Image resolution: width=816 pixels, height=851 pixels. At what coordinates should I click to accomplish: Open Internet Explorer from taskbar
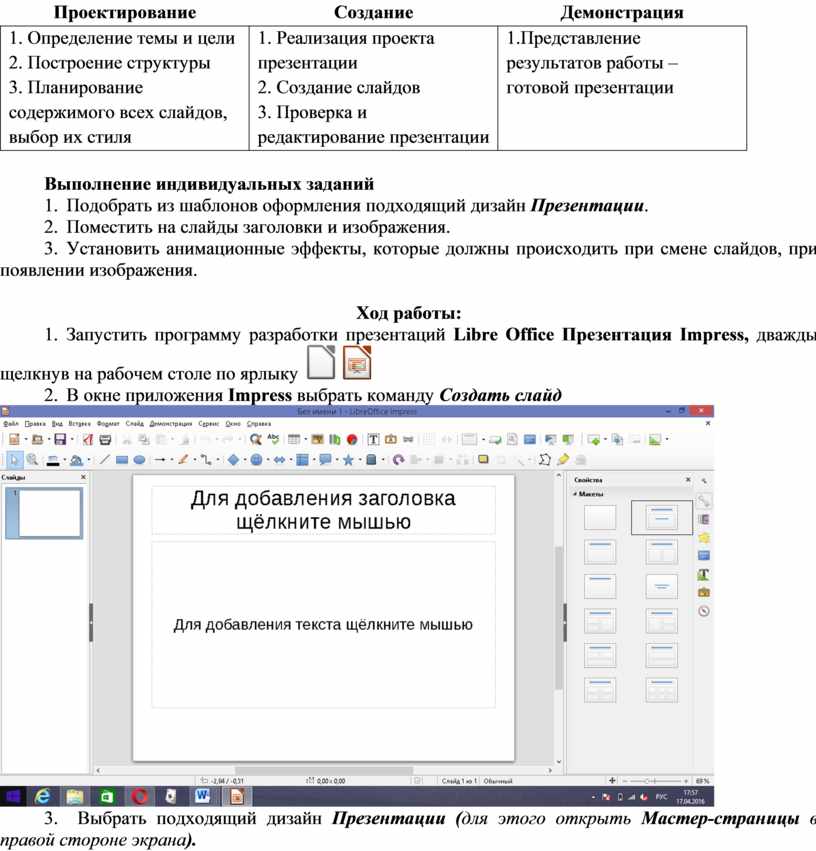42,796
